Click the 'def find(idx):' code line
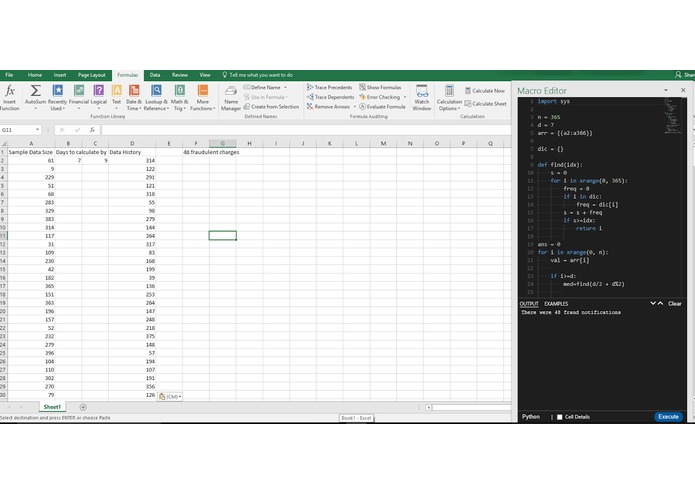This screenshot has width=695, height=494. click(x=560, y=165)
